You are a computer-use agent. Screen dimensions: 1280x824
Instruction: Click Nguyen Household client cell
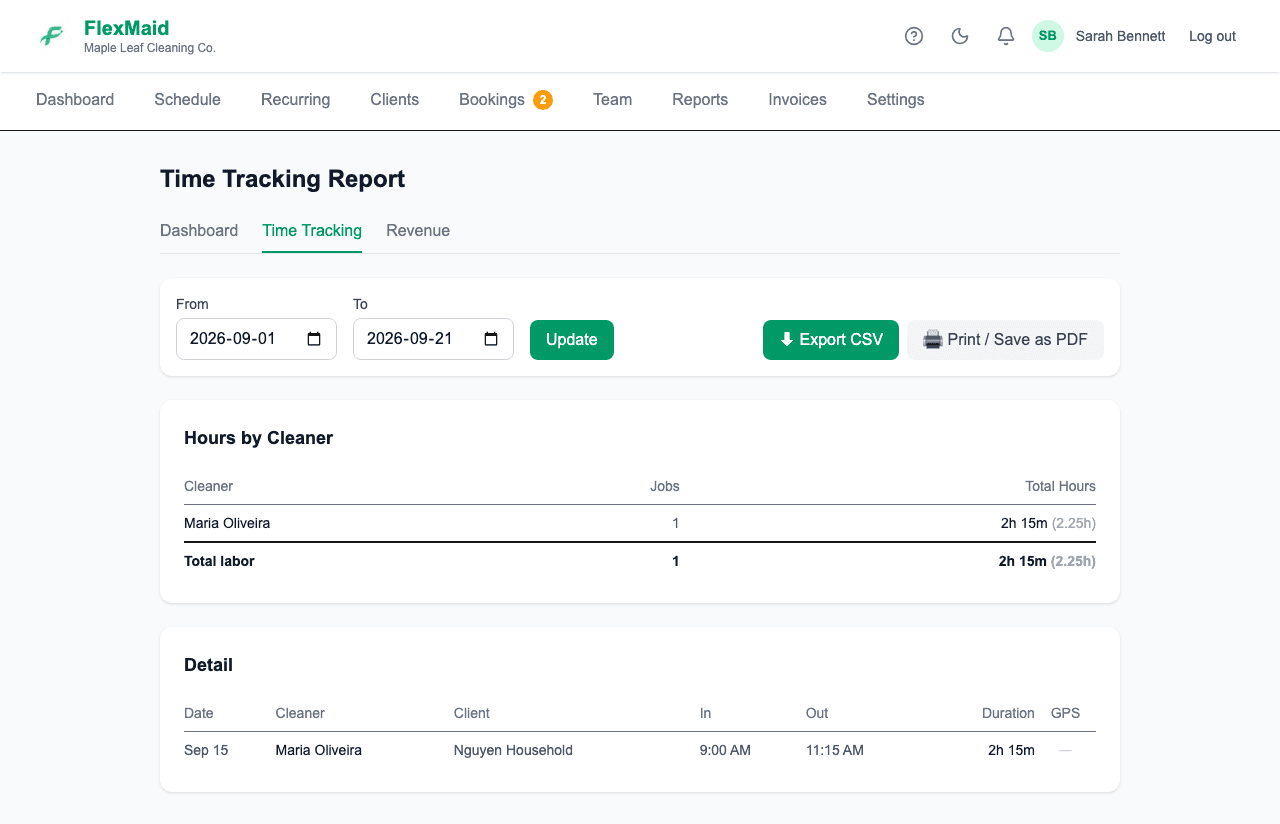coord(513,750)
